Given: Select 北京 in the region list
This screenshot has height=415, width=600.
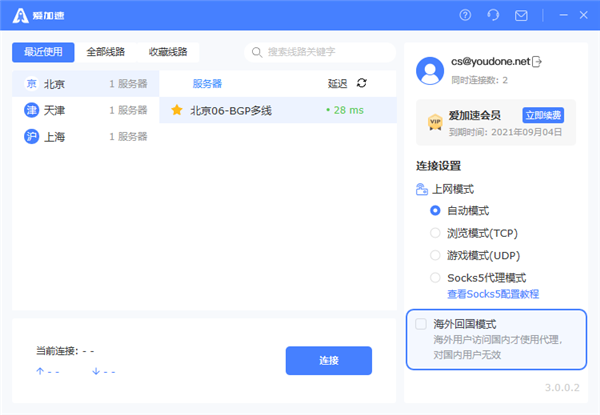Looking at the screenshot, I should coord(86,84).
